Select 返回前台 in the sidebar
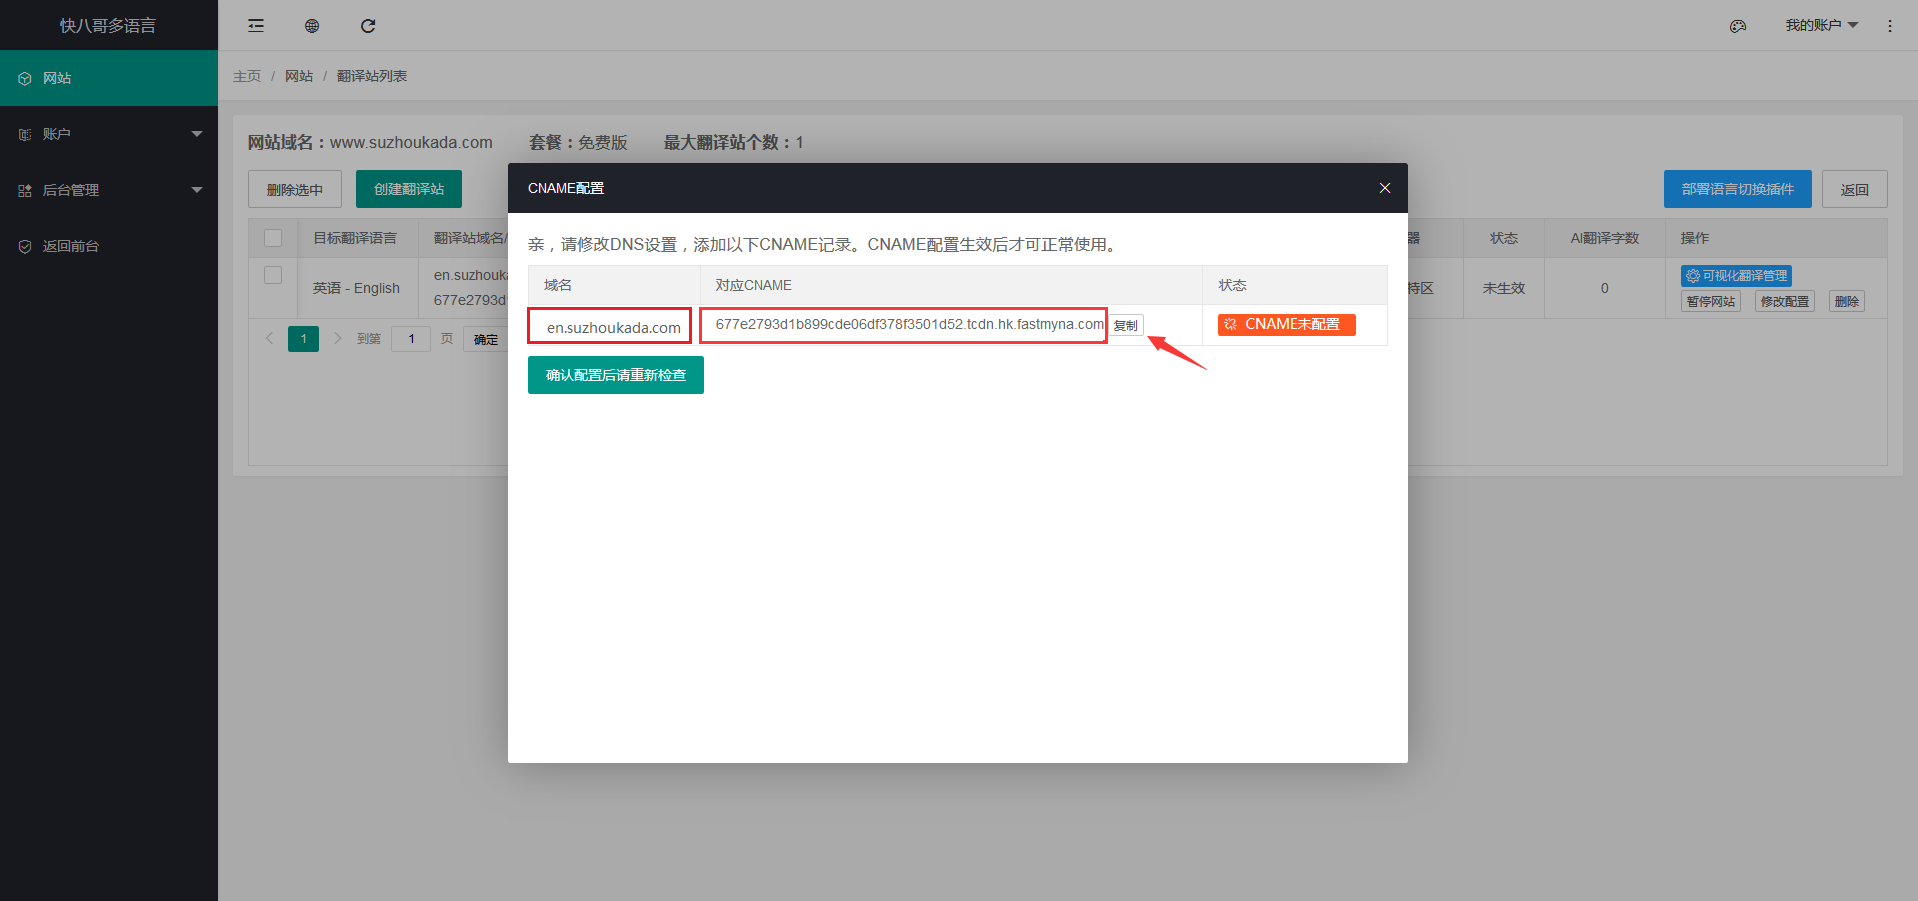 coord(70,246)
